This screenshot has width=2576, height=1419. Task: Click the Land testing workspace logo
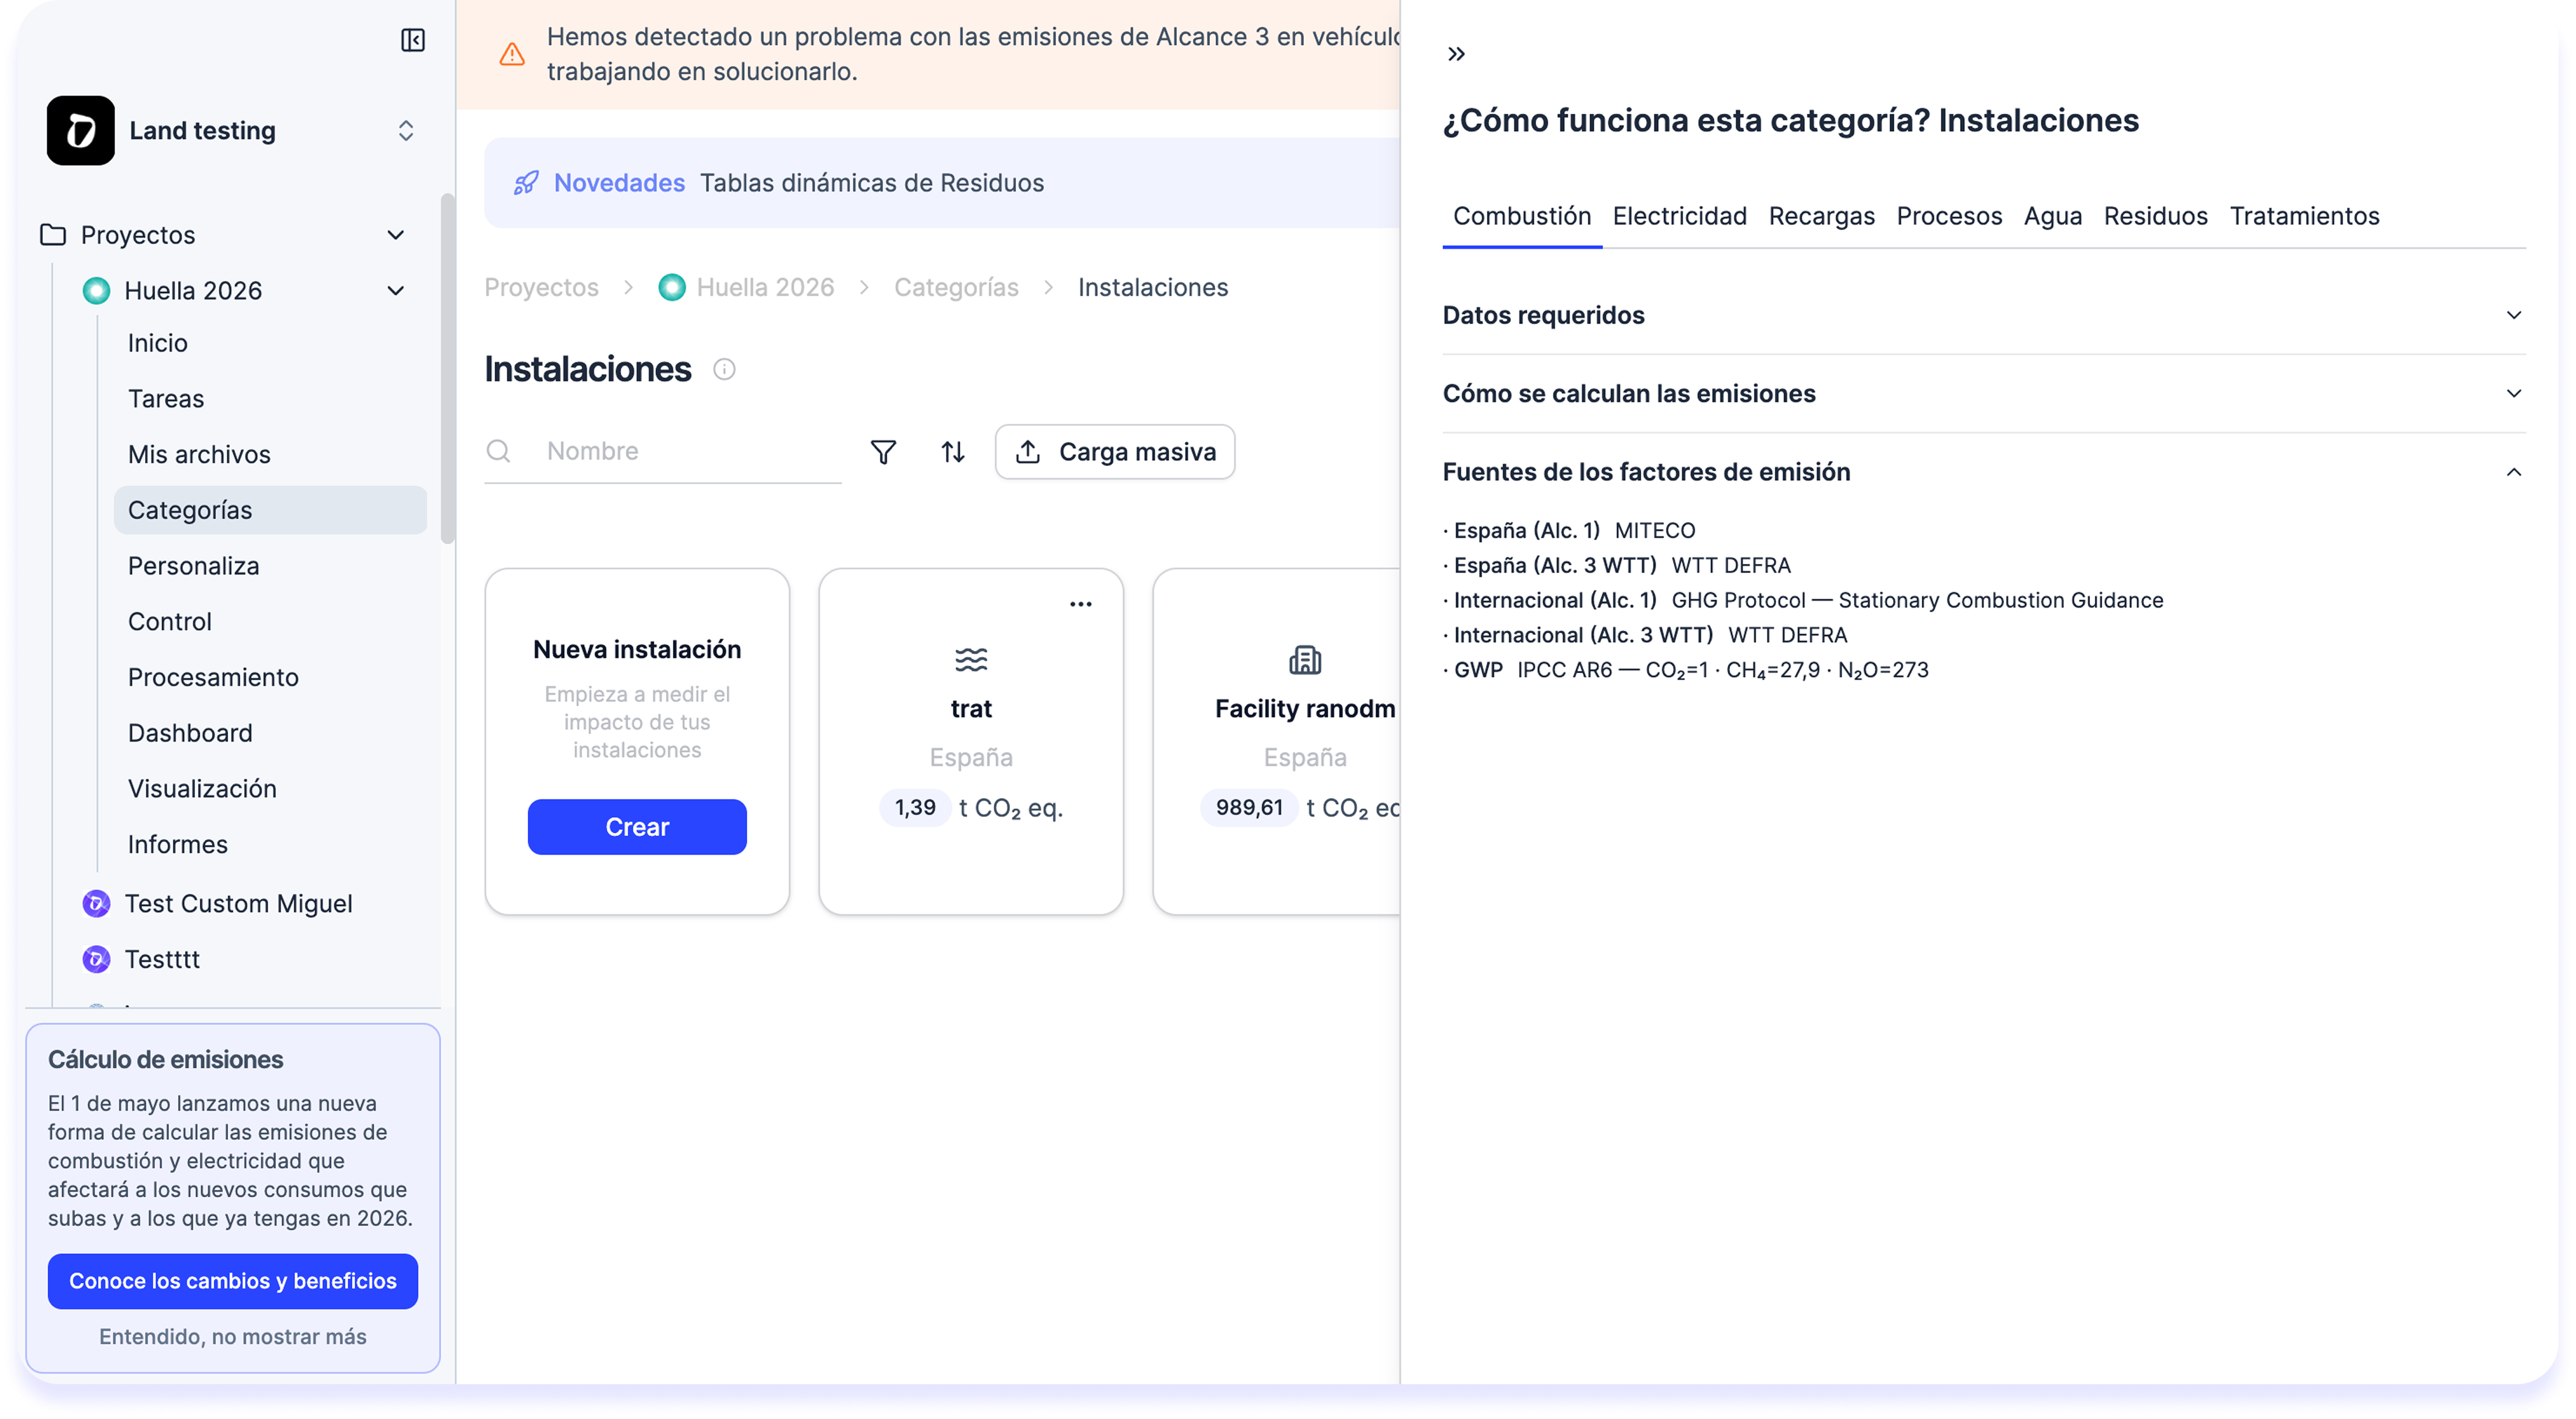80,130
